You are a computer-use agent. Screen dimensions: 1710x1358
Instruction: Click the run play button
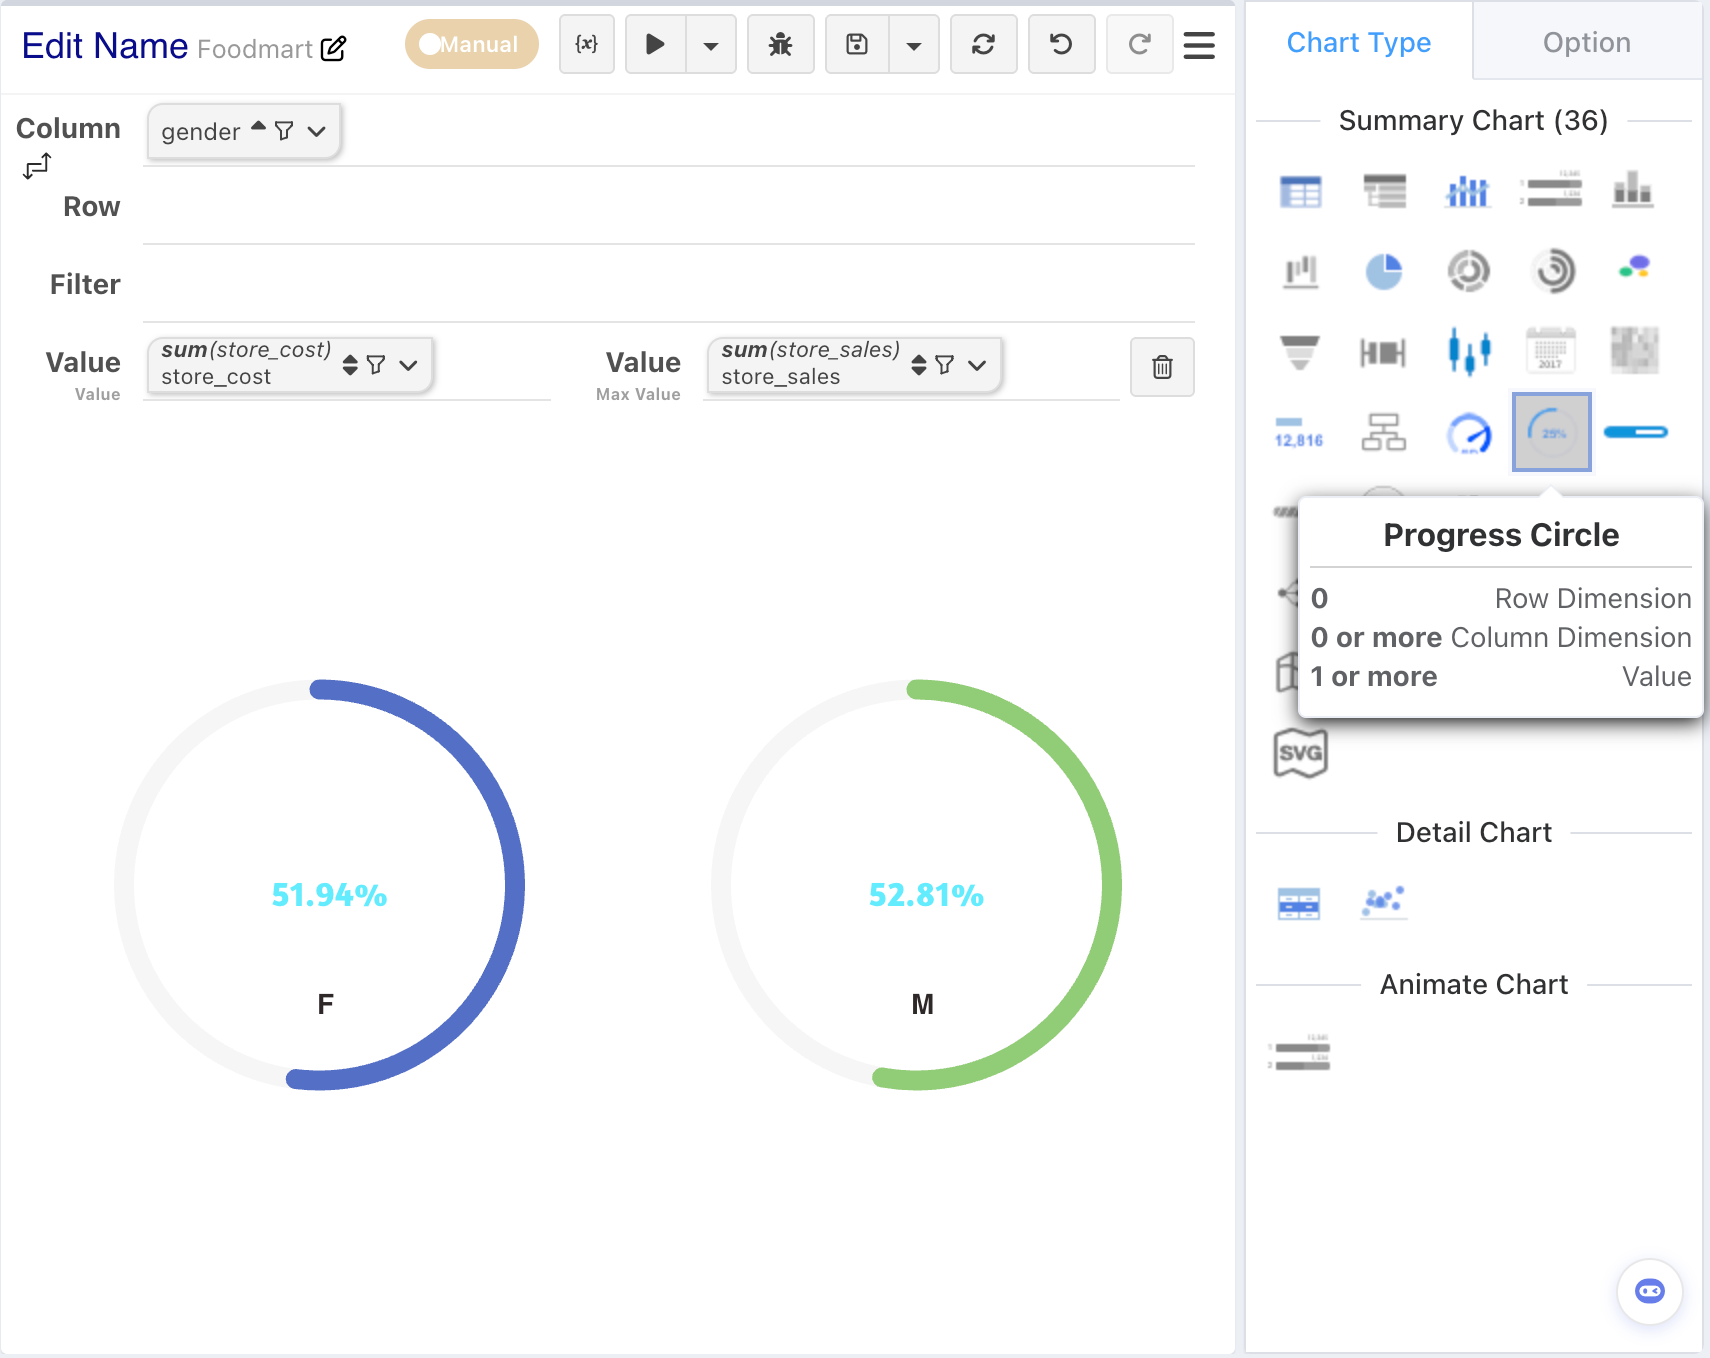click(655, 44)
